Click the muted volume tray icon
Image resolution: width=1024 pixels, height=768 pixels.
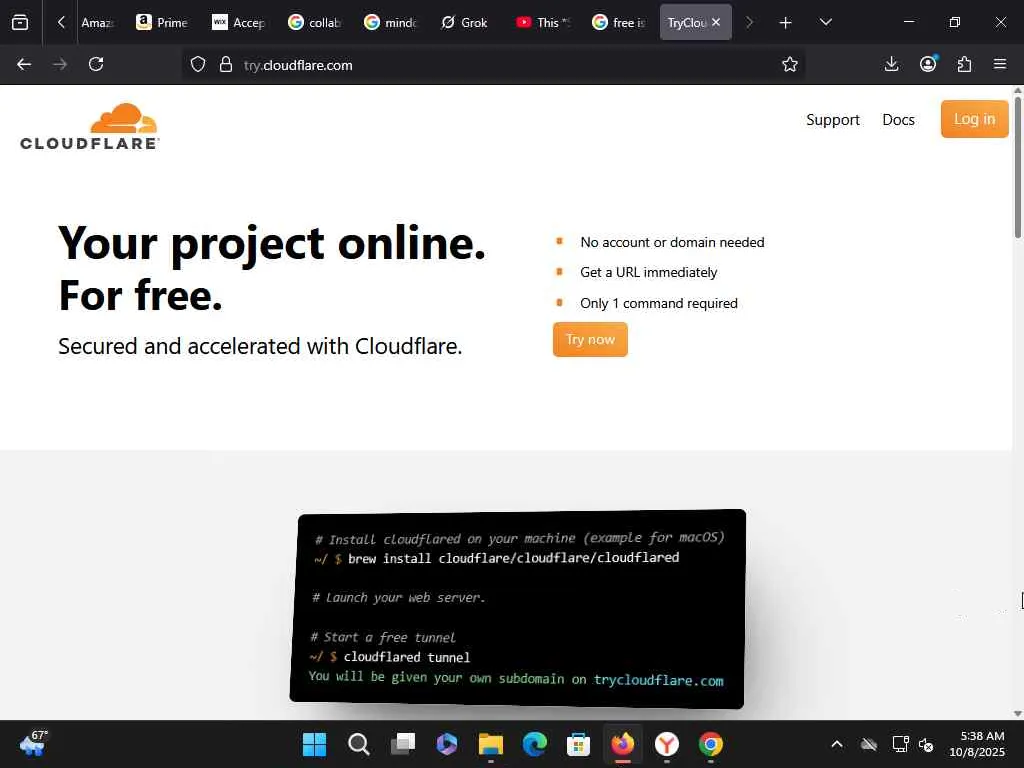926,744
